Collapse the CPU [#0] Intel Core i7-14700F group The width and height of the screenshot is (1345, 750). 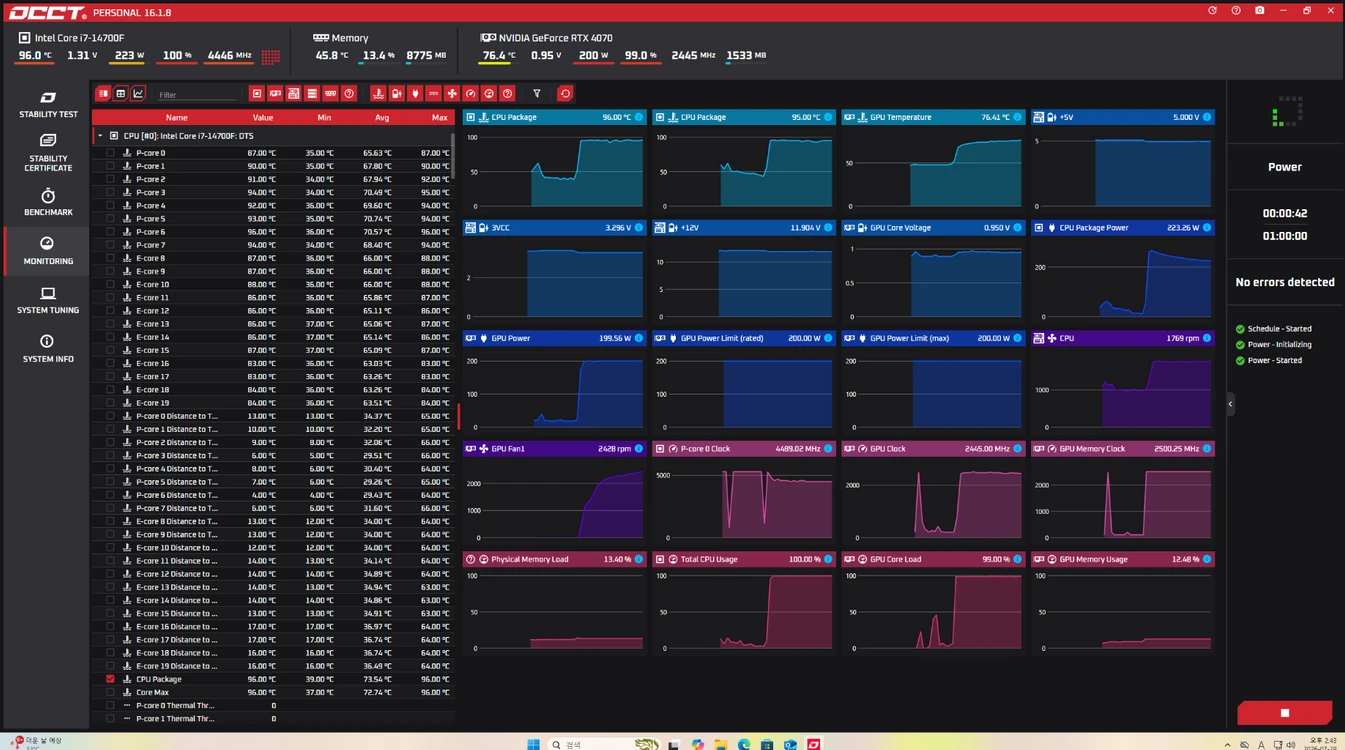coord(100,136)
